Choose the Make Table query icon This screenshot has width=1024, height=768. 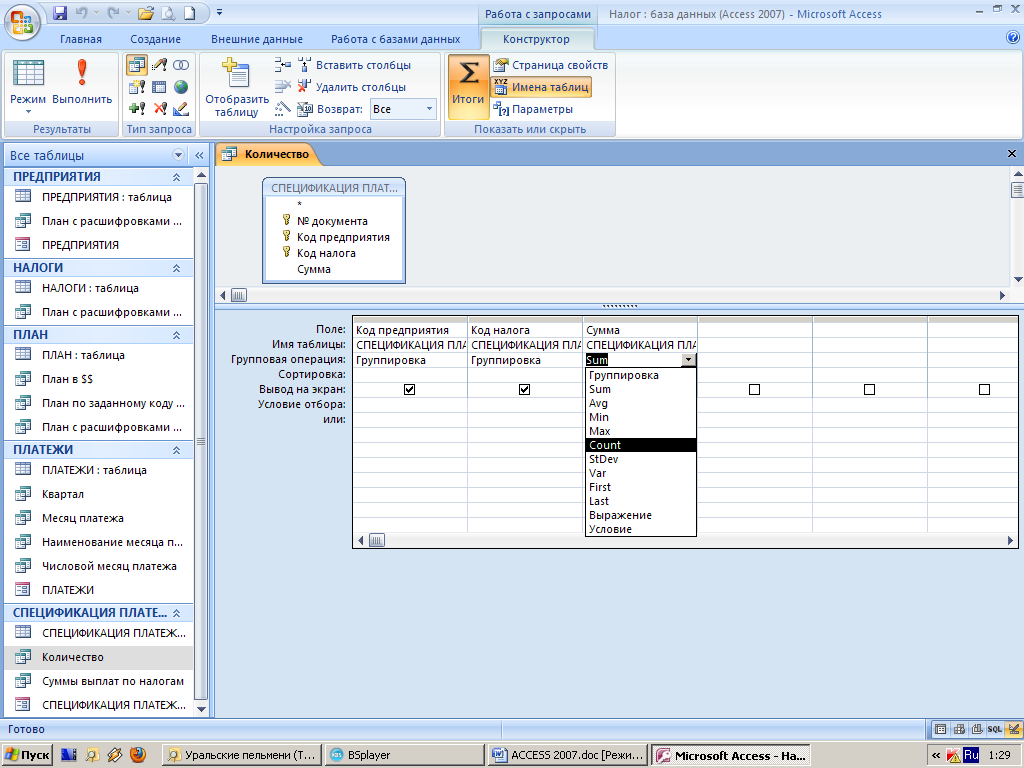[x=136, y=87]
